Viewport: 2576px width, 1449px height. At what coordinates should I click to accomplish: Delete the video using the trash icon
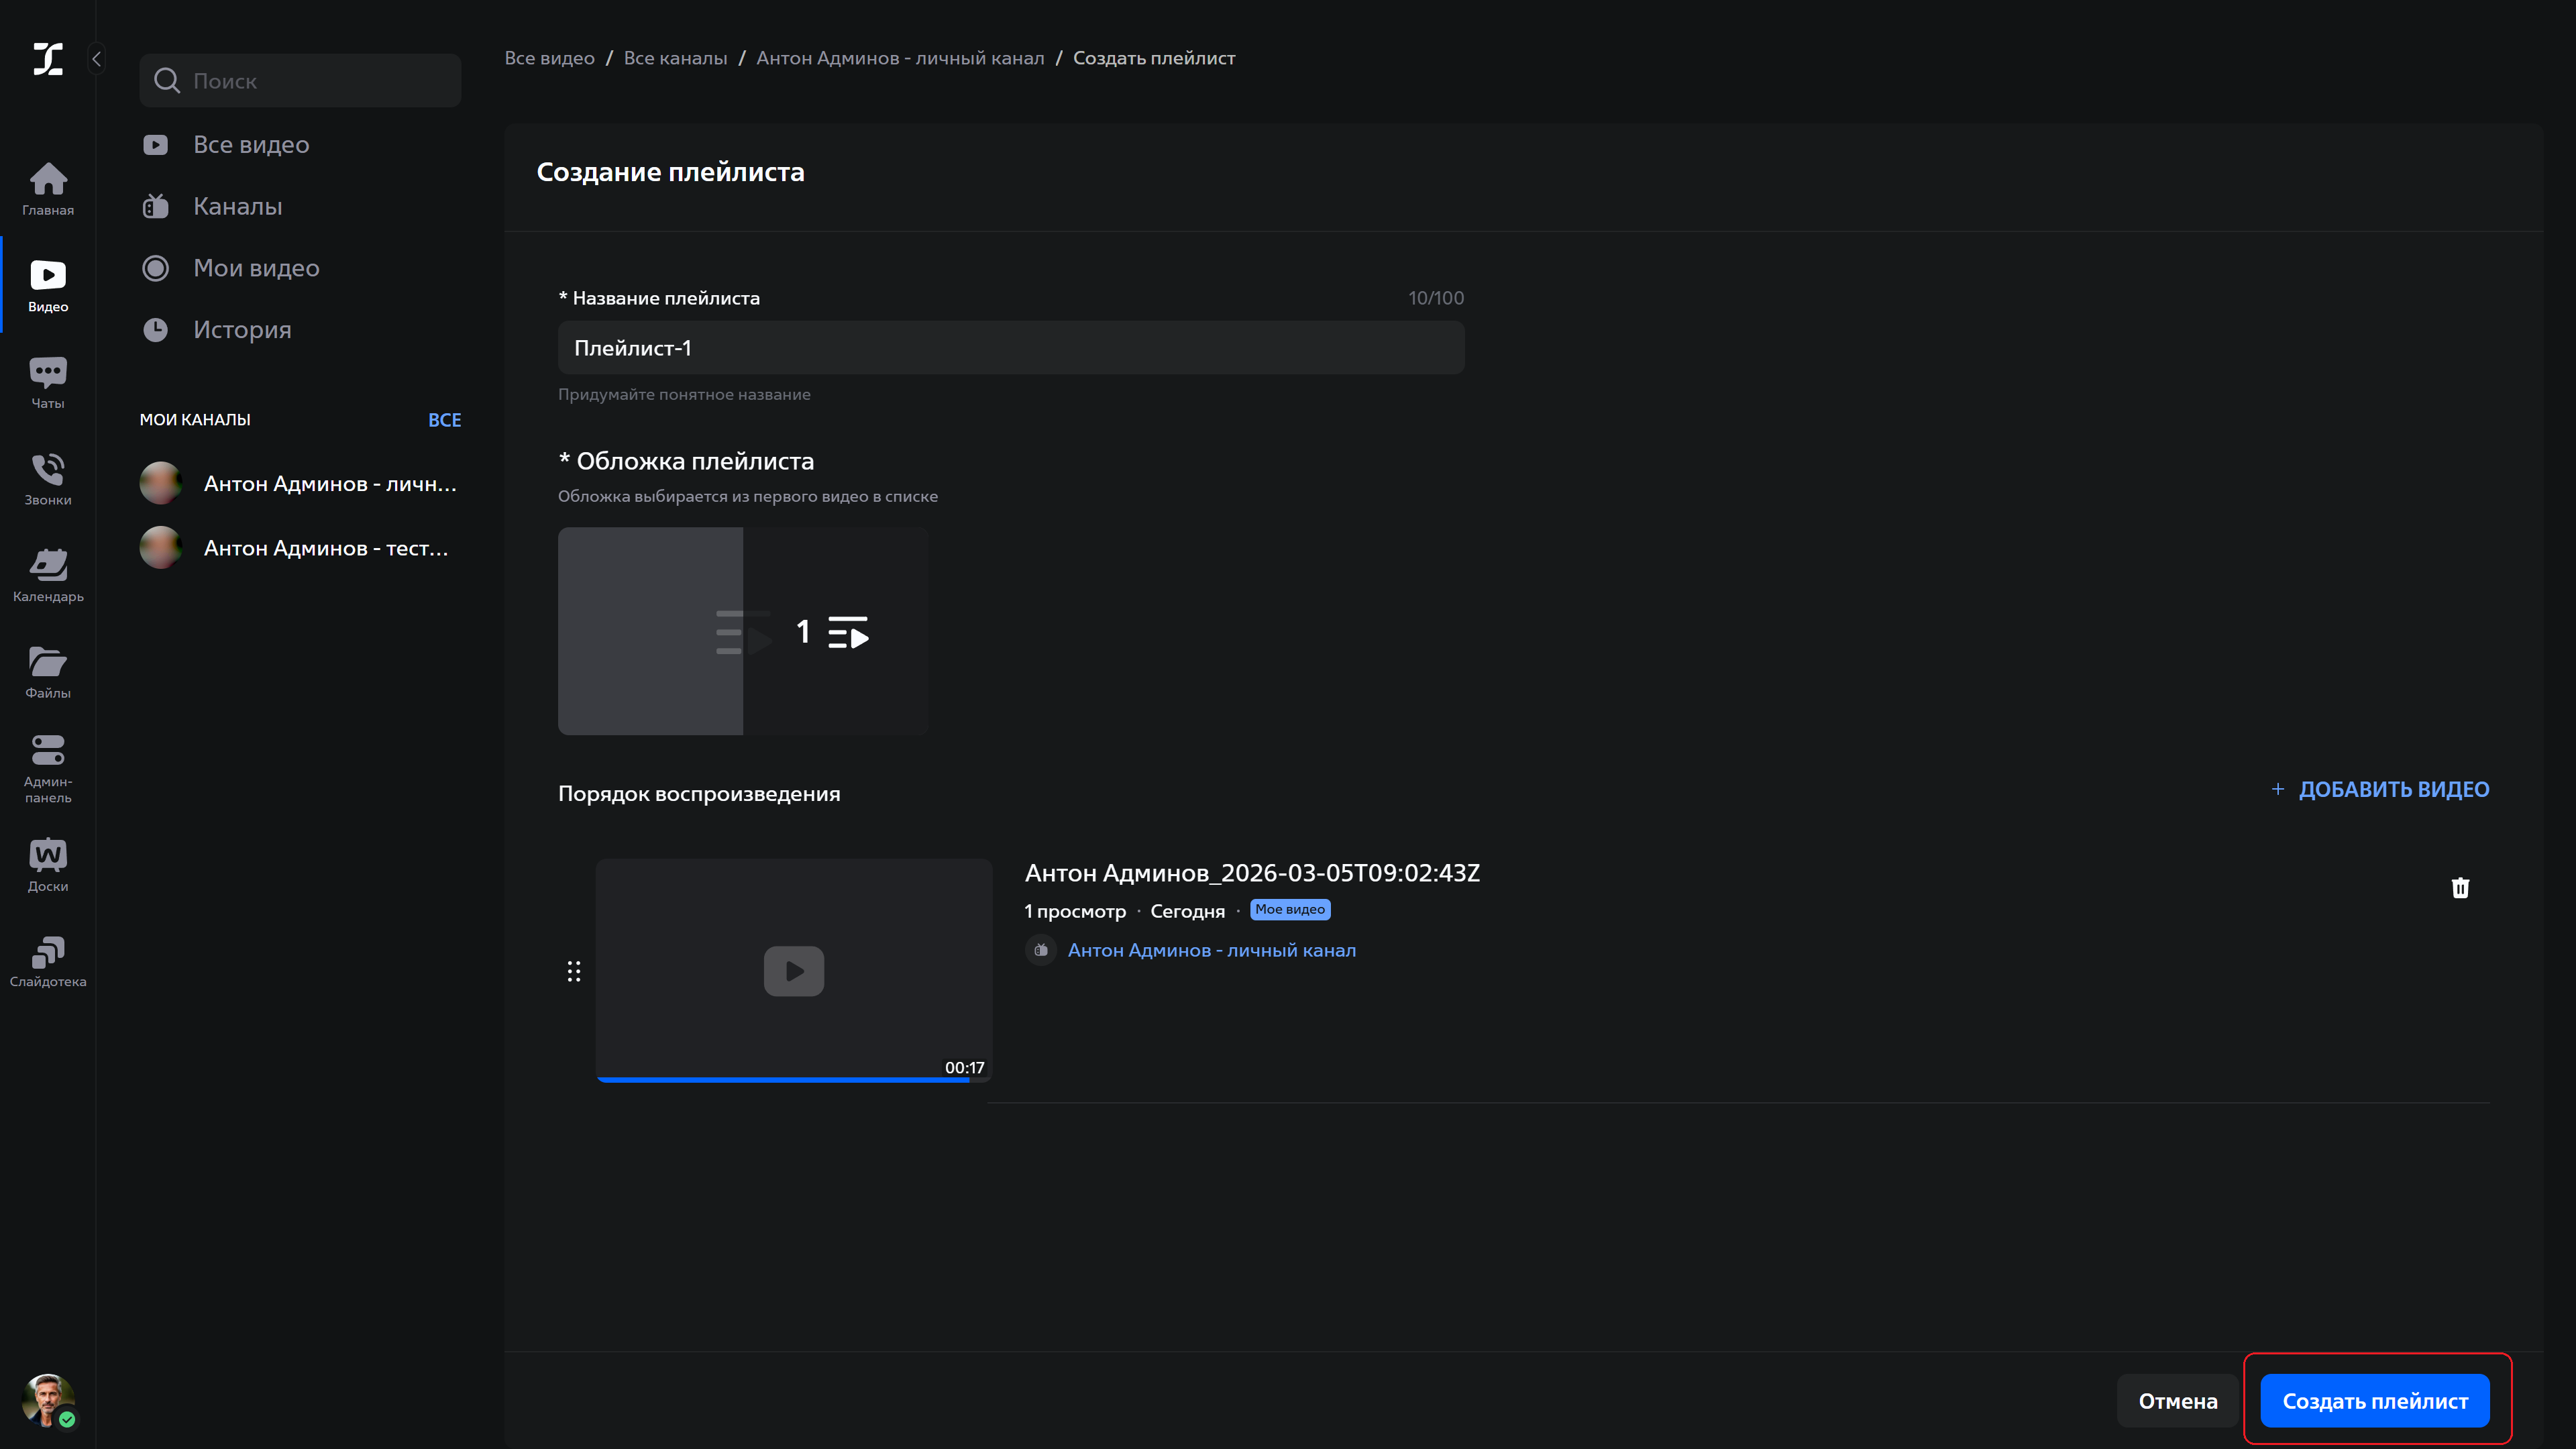[x=2461, y=887]
